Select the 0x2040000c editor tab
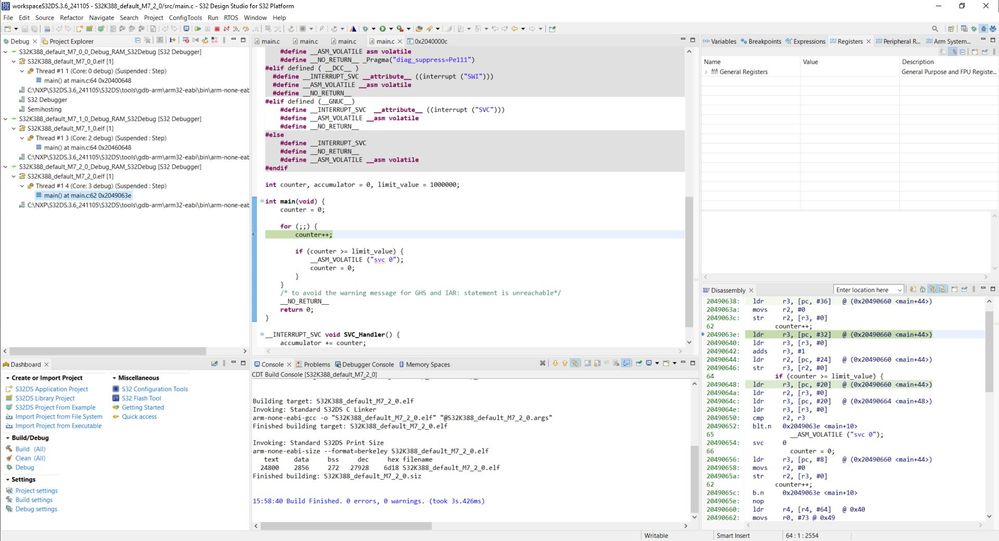The height and width of the screenshot is (541, 999). [x=428, y=41]
